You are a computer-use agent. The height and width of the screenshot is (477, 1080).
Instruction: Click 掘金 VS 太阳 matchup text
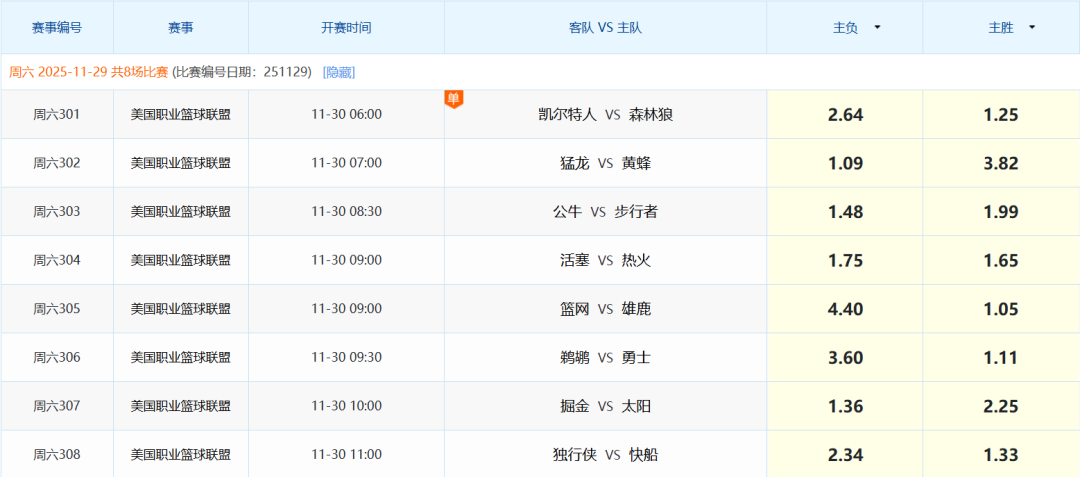[605, 407]
